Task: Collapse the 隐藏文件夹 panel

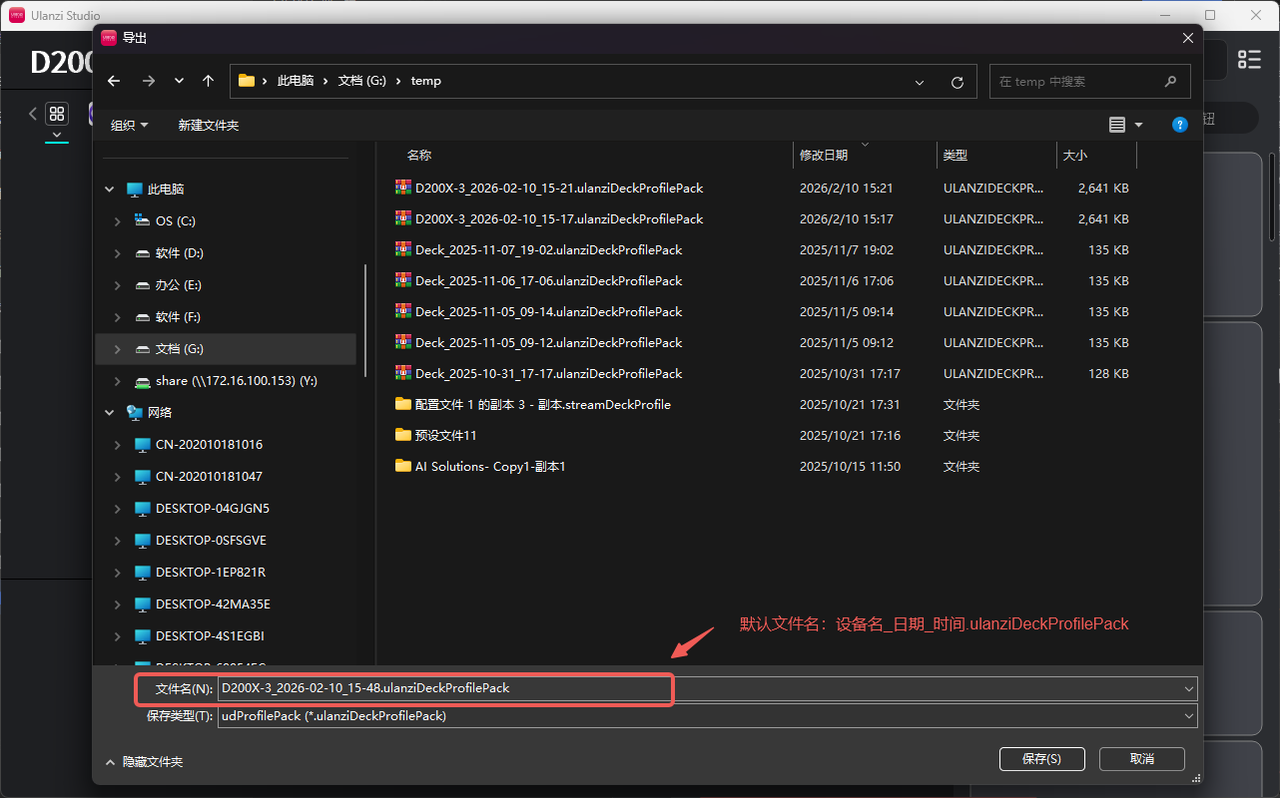Action: (x=144, y=762)
